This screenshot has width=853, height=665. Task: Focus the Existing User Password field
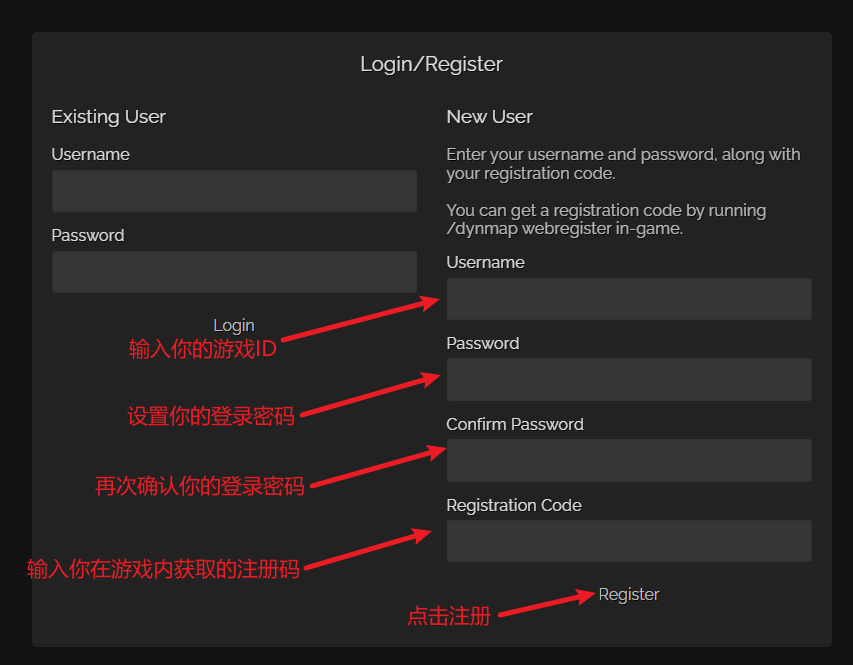[x=234, y=272]
